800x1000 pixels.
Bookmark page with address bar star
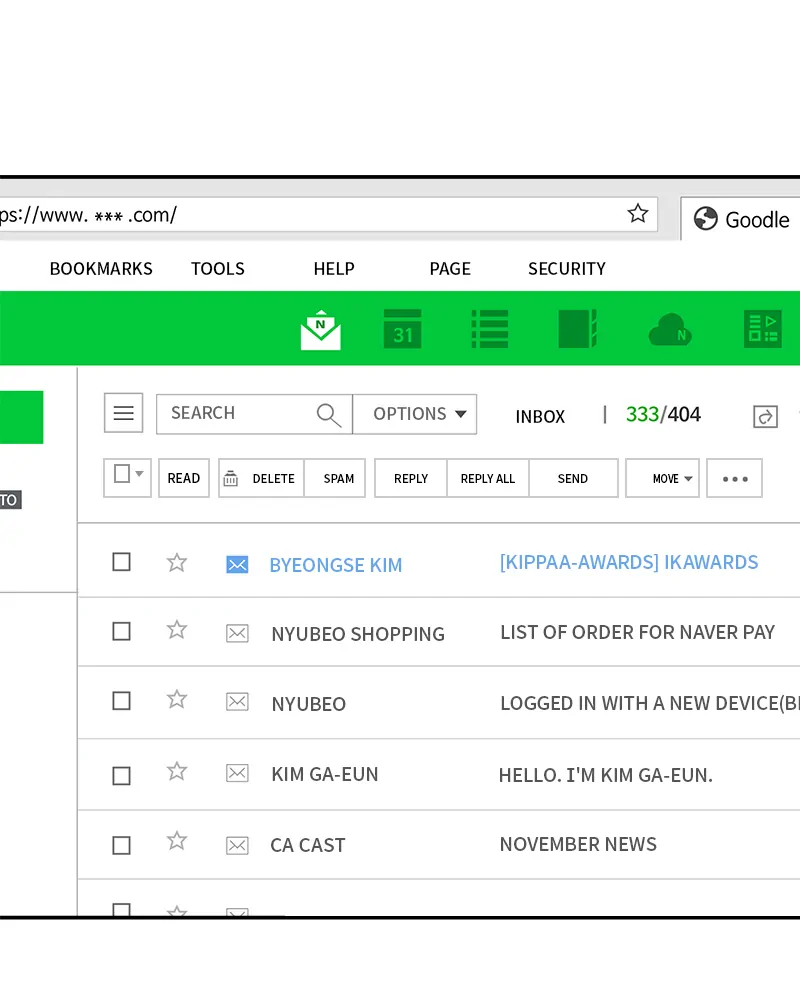638,214
